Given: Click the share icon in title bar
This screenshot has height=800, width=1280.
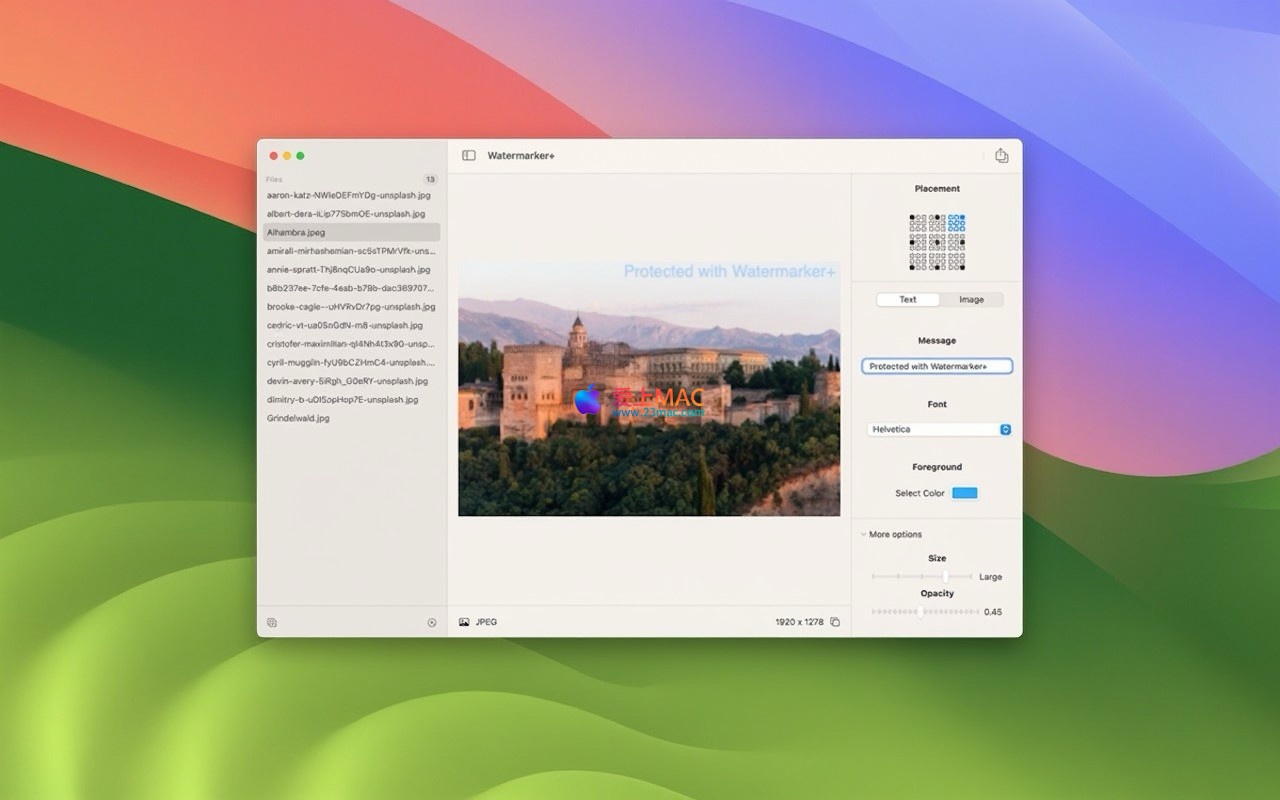Looking at the screenshot, I should tap(1001, 156).
